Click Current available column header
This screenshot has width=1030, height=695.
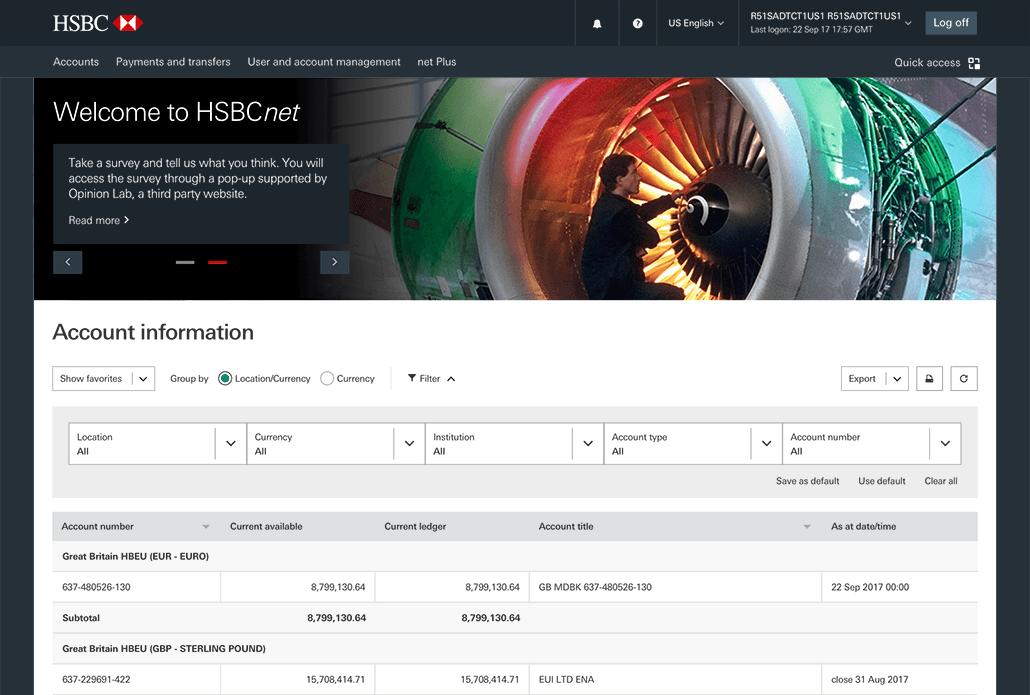(x=266, y=526)
